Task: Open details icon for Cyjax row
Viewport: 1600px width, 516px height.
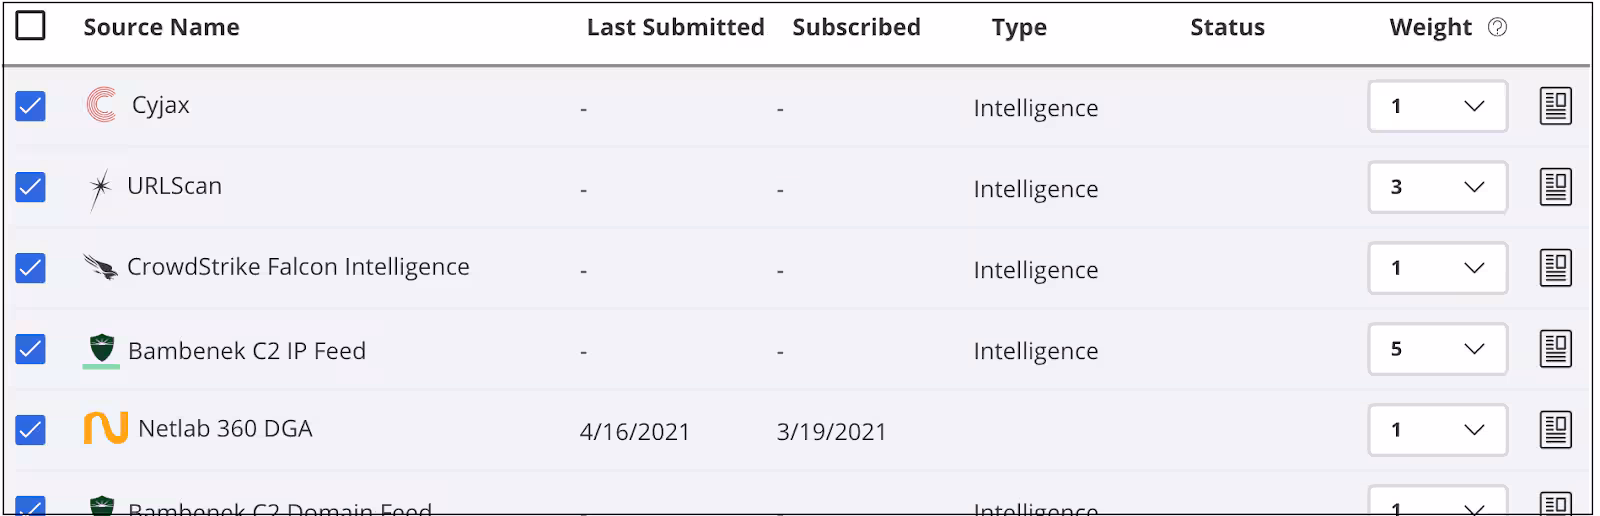Action: coord(1555,106)
